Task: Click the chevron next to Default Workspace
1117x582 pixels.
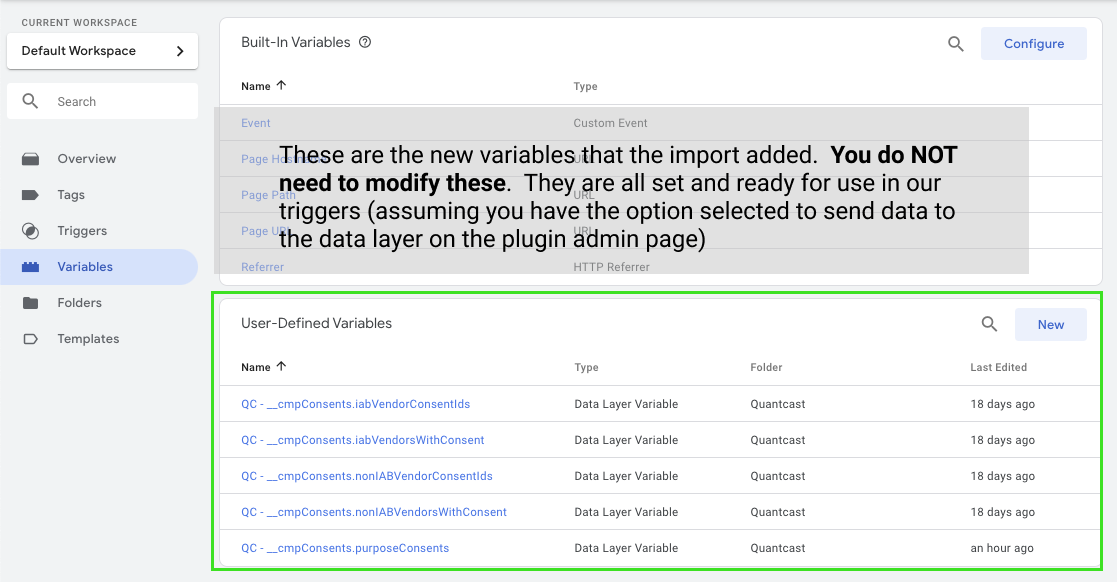Action: (180, 51)
